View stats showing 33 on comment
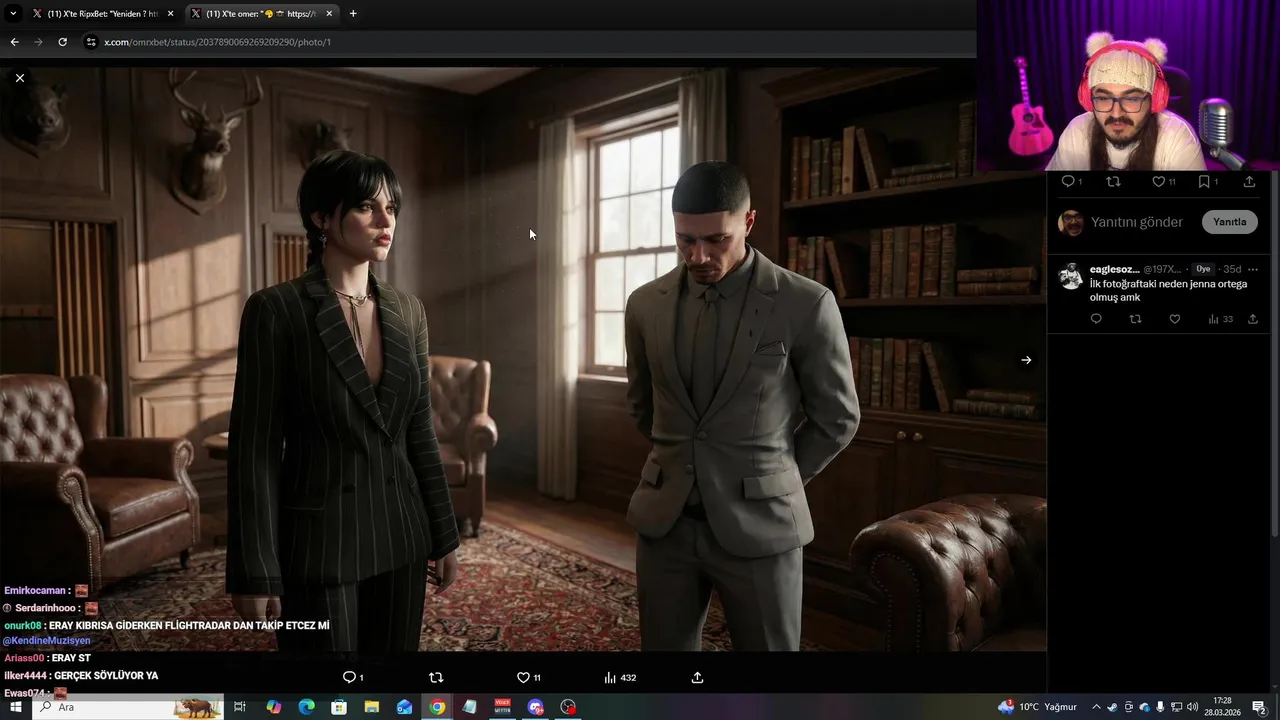 click(1220, 319)
